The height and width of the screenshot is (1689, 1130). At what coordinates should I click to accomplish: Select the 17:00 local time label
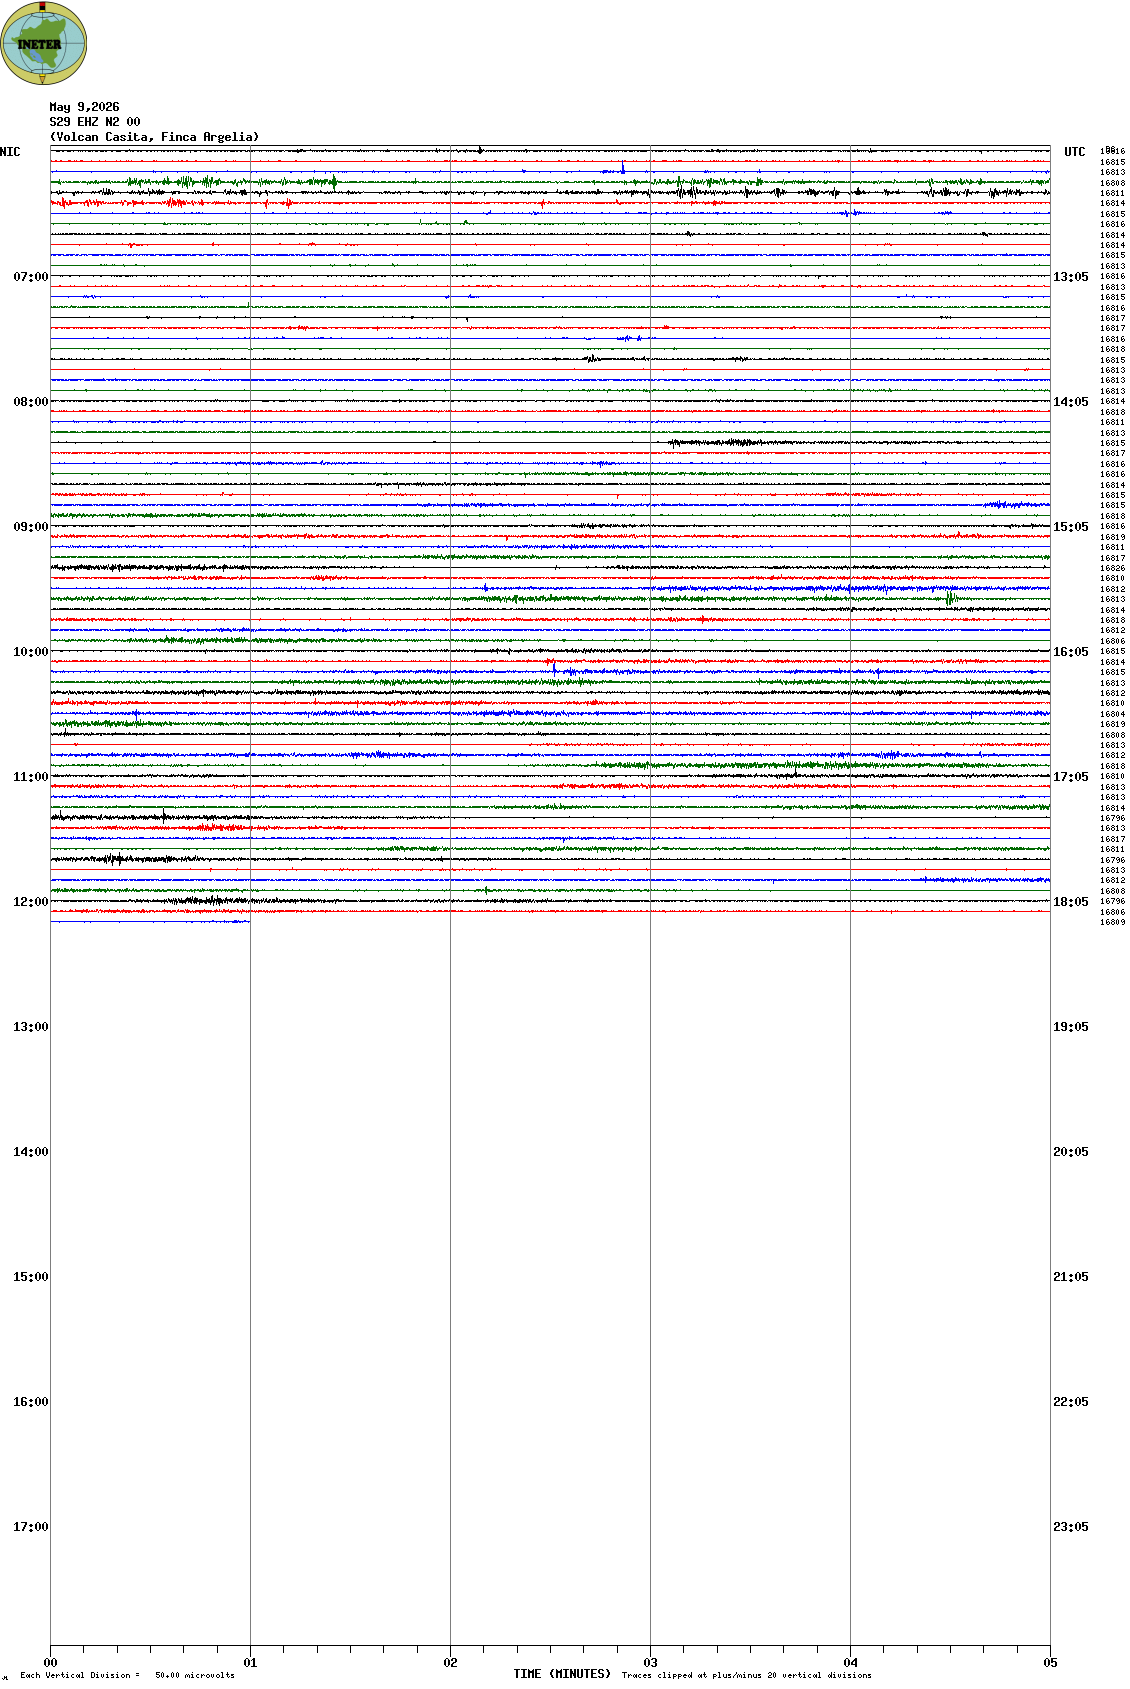[30, 1527]
